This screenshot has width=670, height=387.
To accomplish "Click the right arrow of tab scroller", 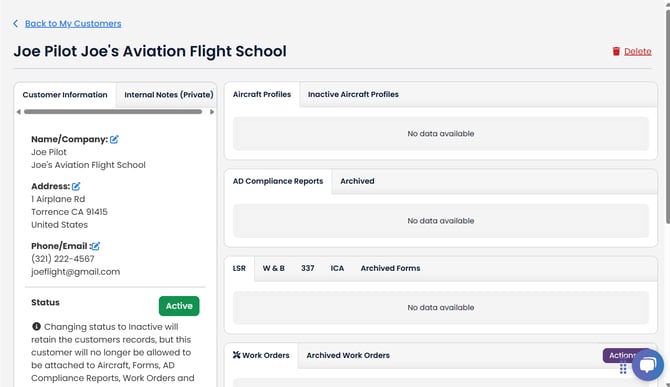I will 212,112.
